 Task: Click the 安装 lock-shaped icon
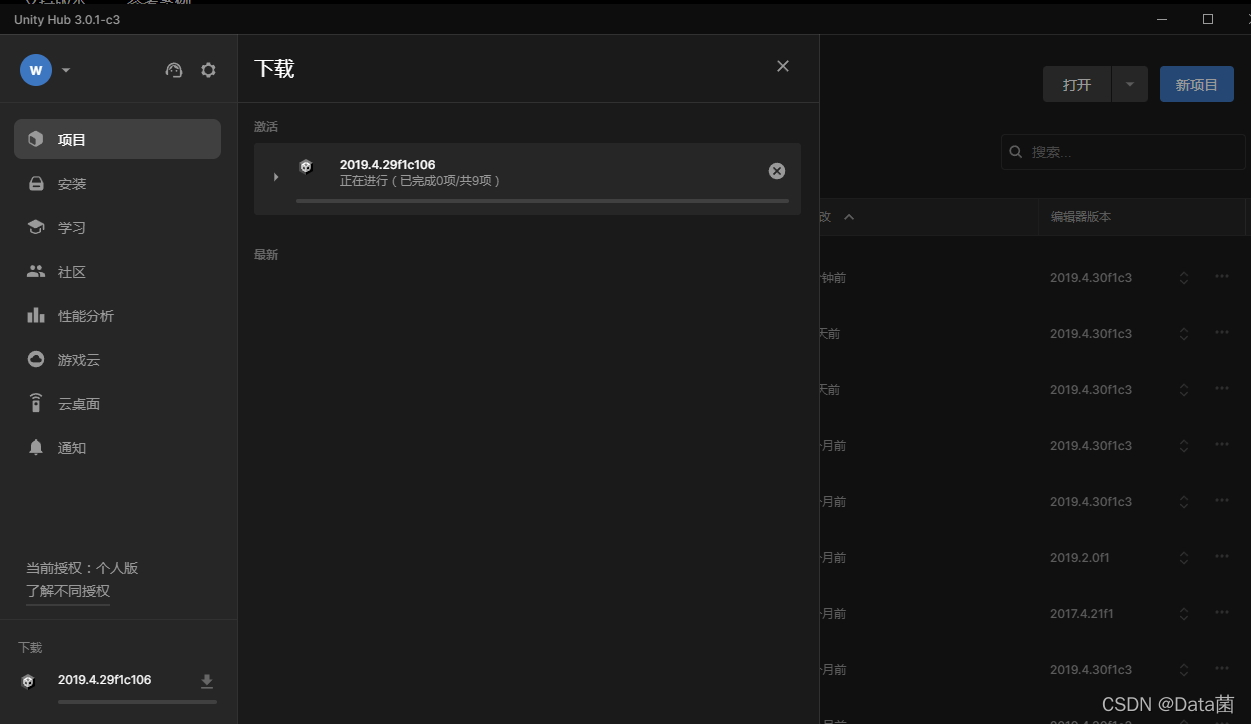[x=36, y=184]
